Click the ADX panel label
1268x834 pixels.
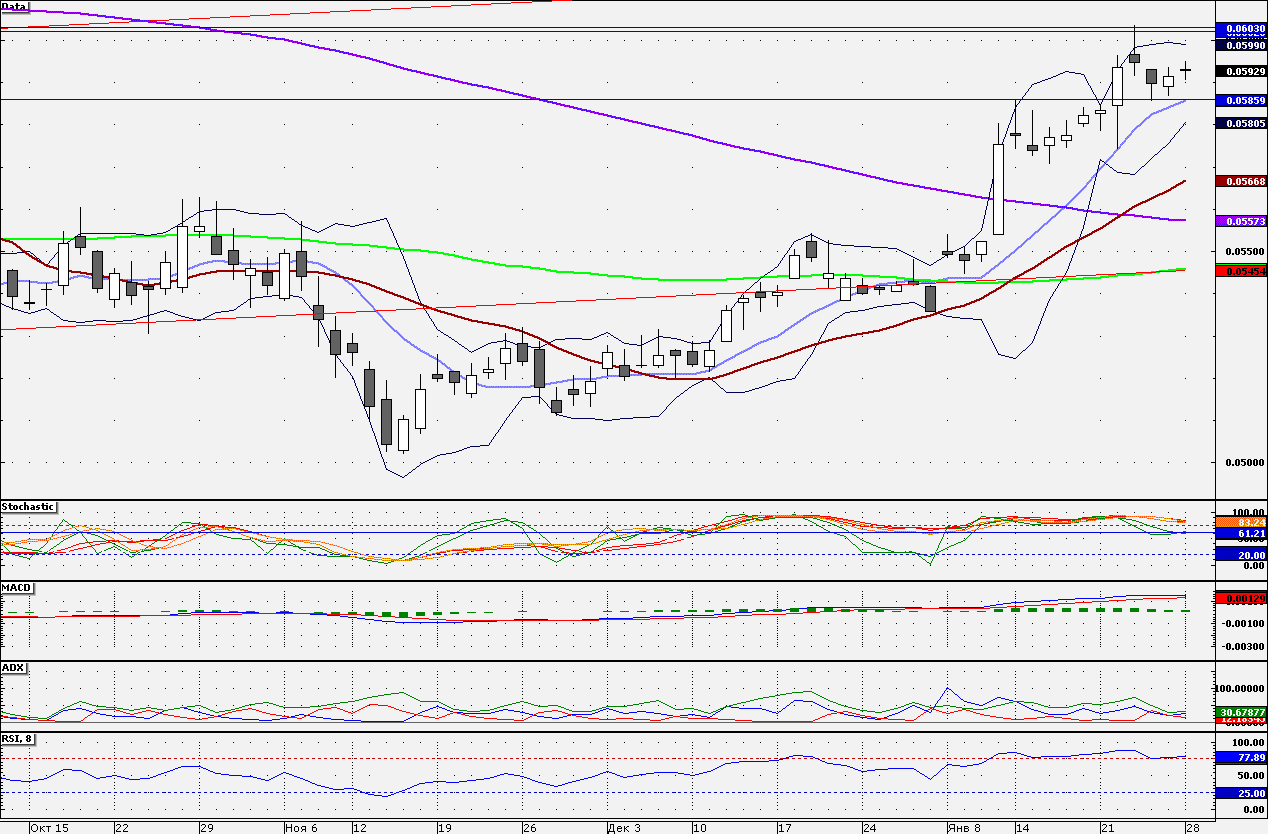[x=13, y=667]
